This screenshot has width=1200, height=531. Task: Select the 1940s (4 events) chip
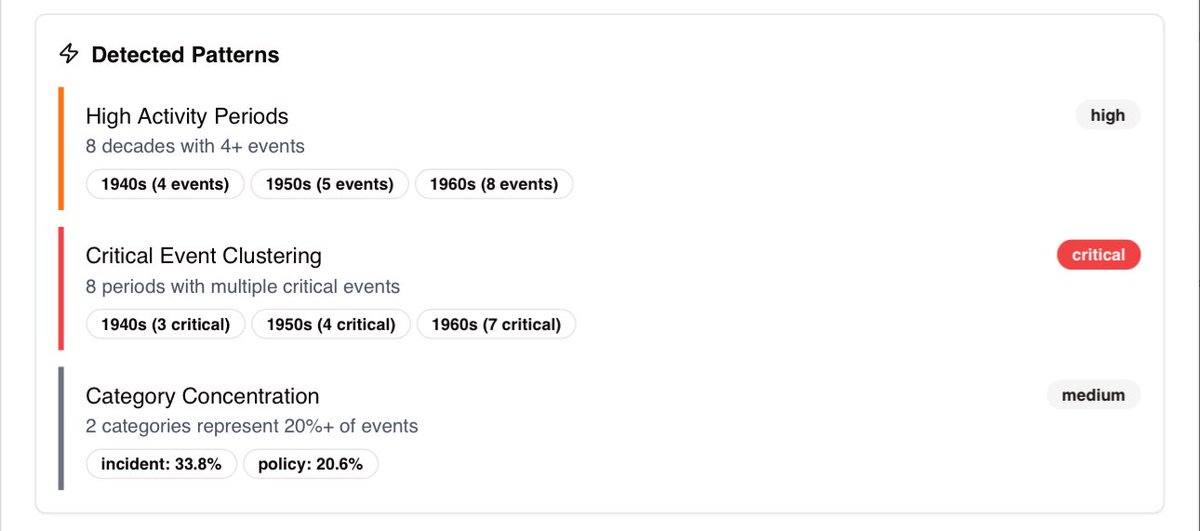tap(165, 184)
